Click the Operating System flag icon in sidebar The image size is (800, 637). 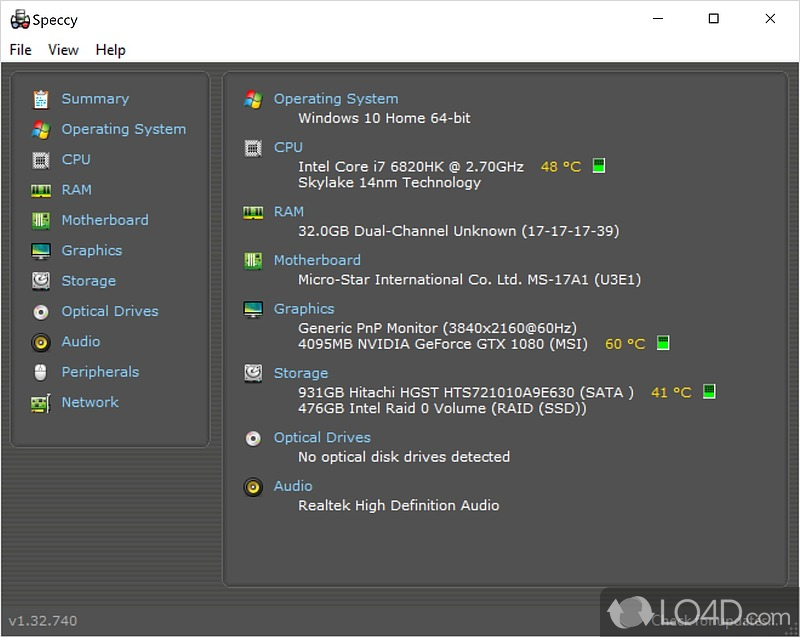pos(41,130)
